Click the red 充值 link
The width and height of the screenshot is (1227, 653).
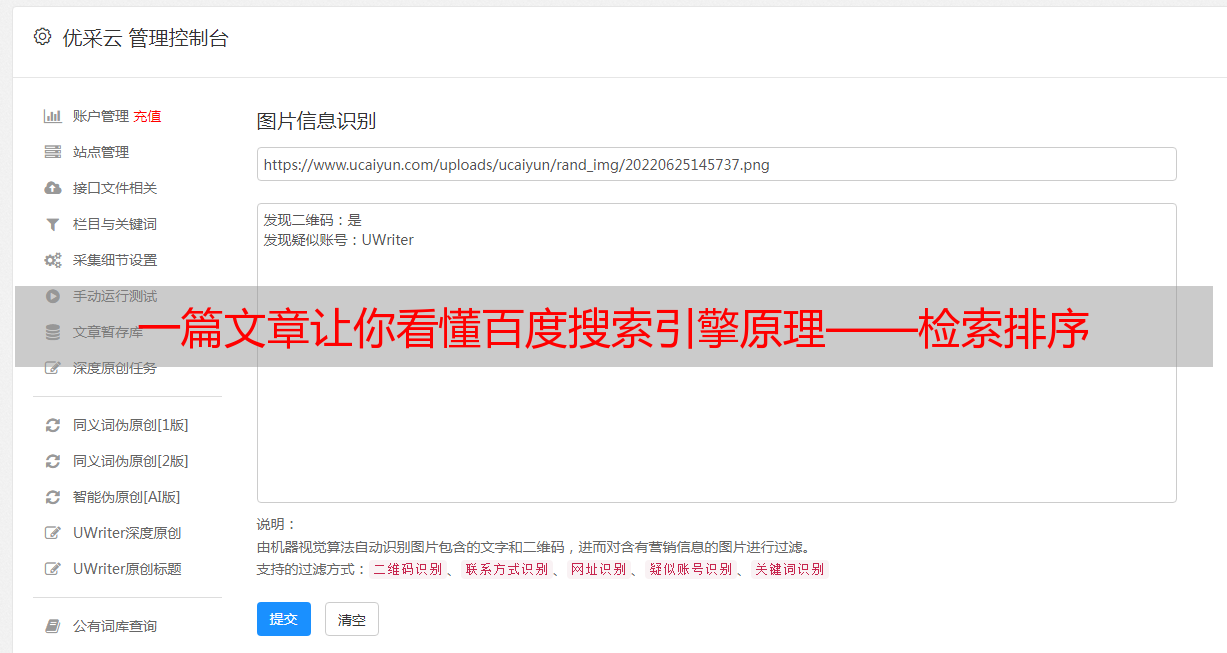[x=147, y=116]
